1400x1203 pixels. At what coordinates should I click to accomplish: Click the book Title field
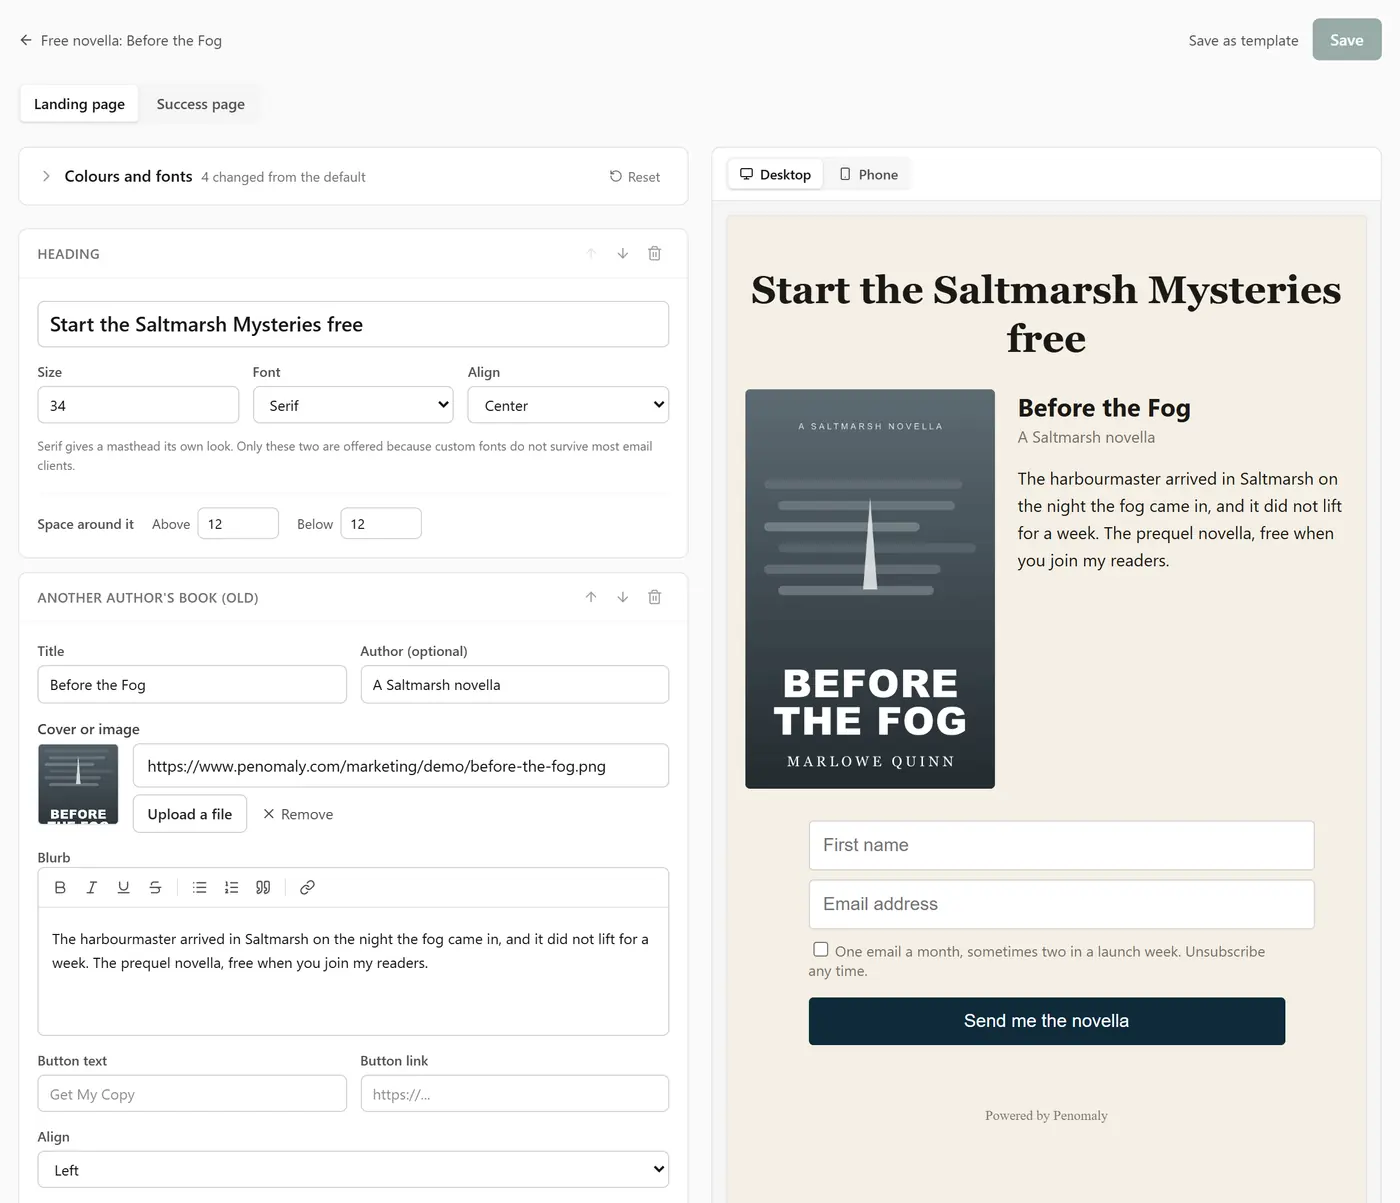click(x=192, y=685)
